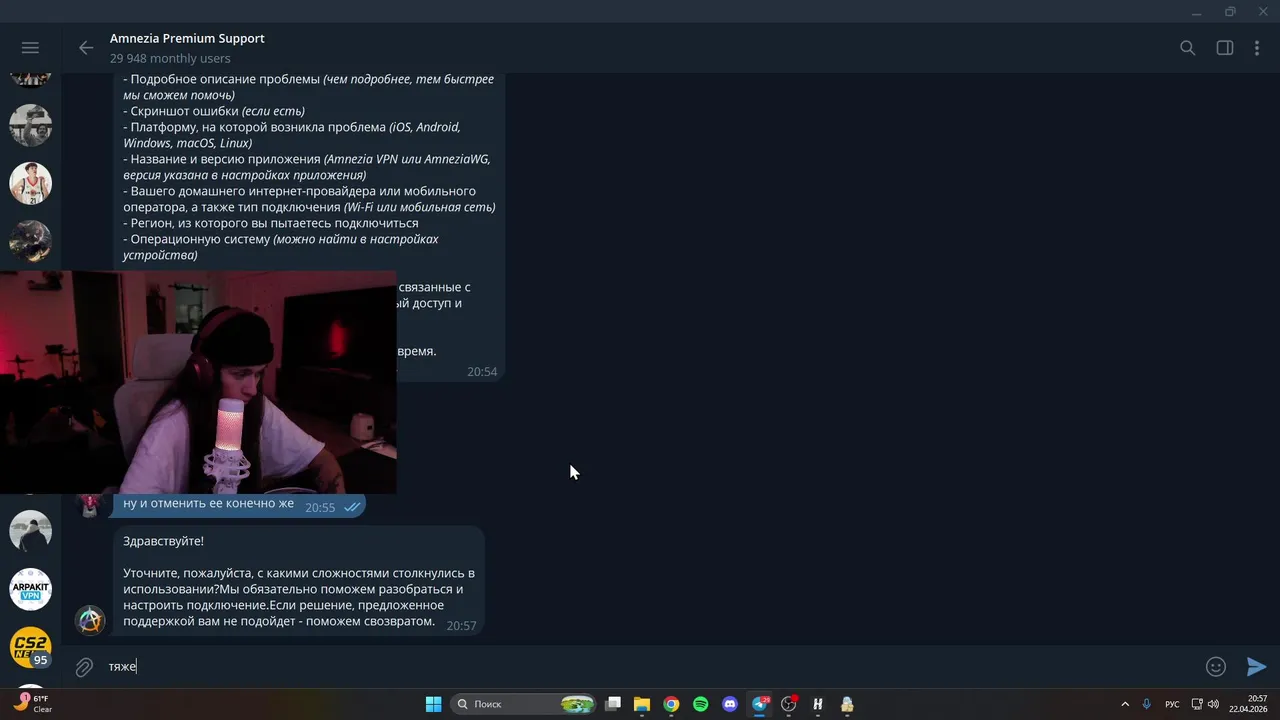Open the clock showing 20:57 22.04.2026
The image size is (1280, 720).
pos(1250,704)
